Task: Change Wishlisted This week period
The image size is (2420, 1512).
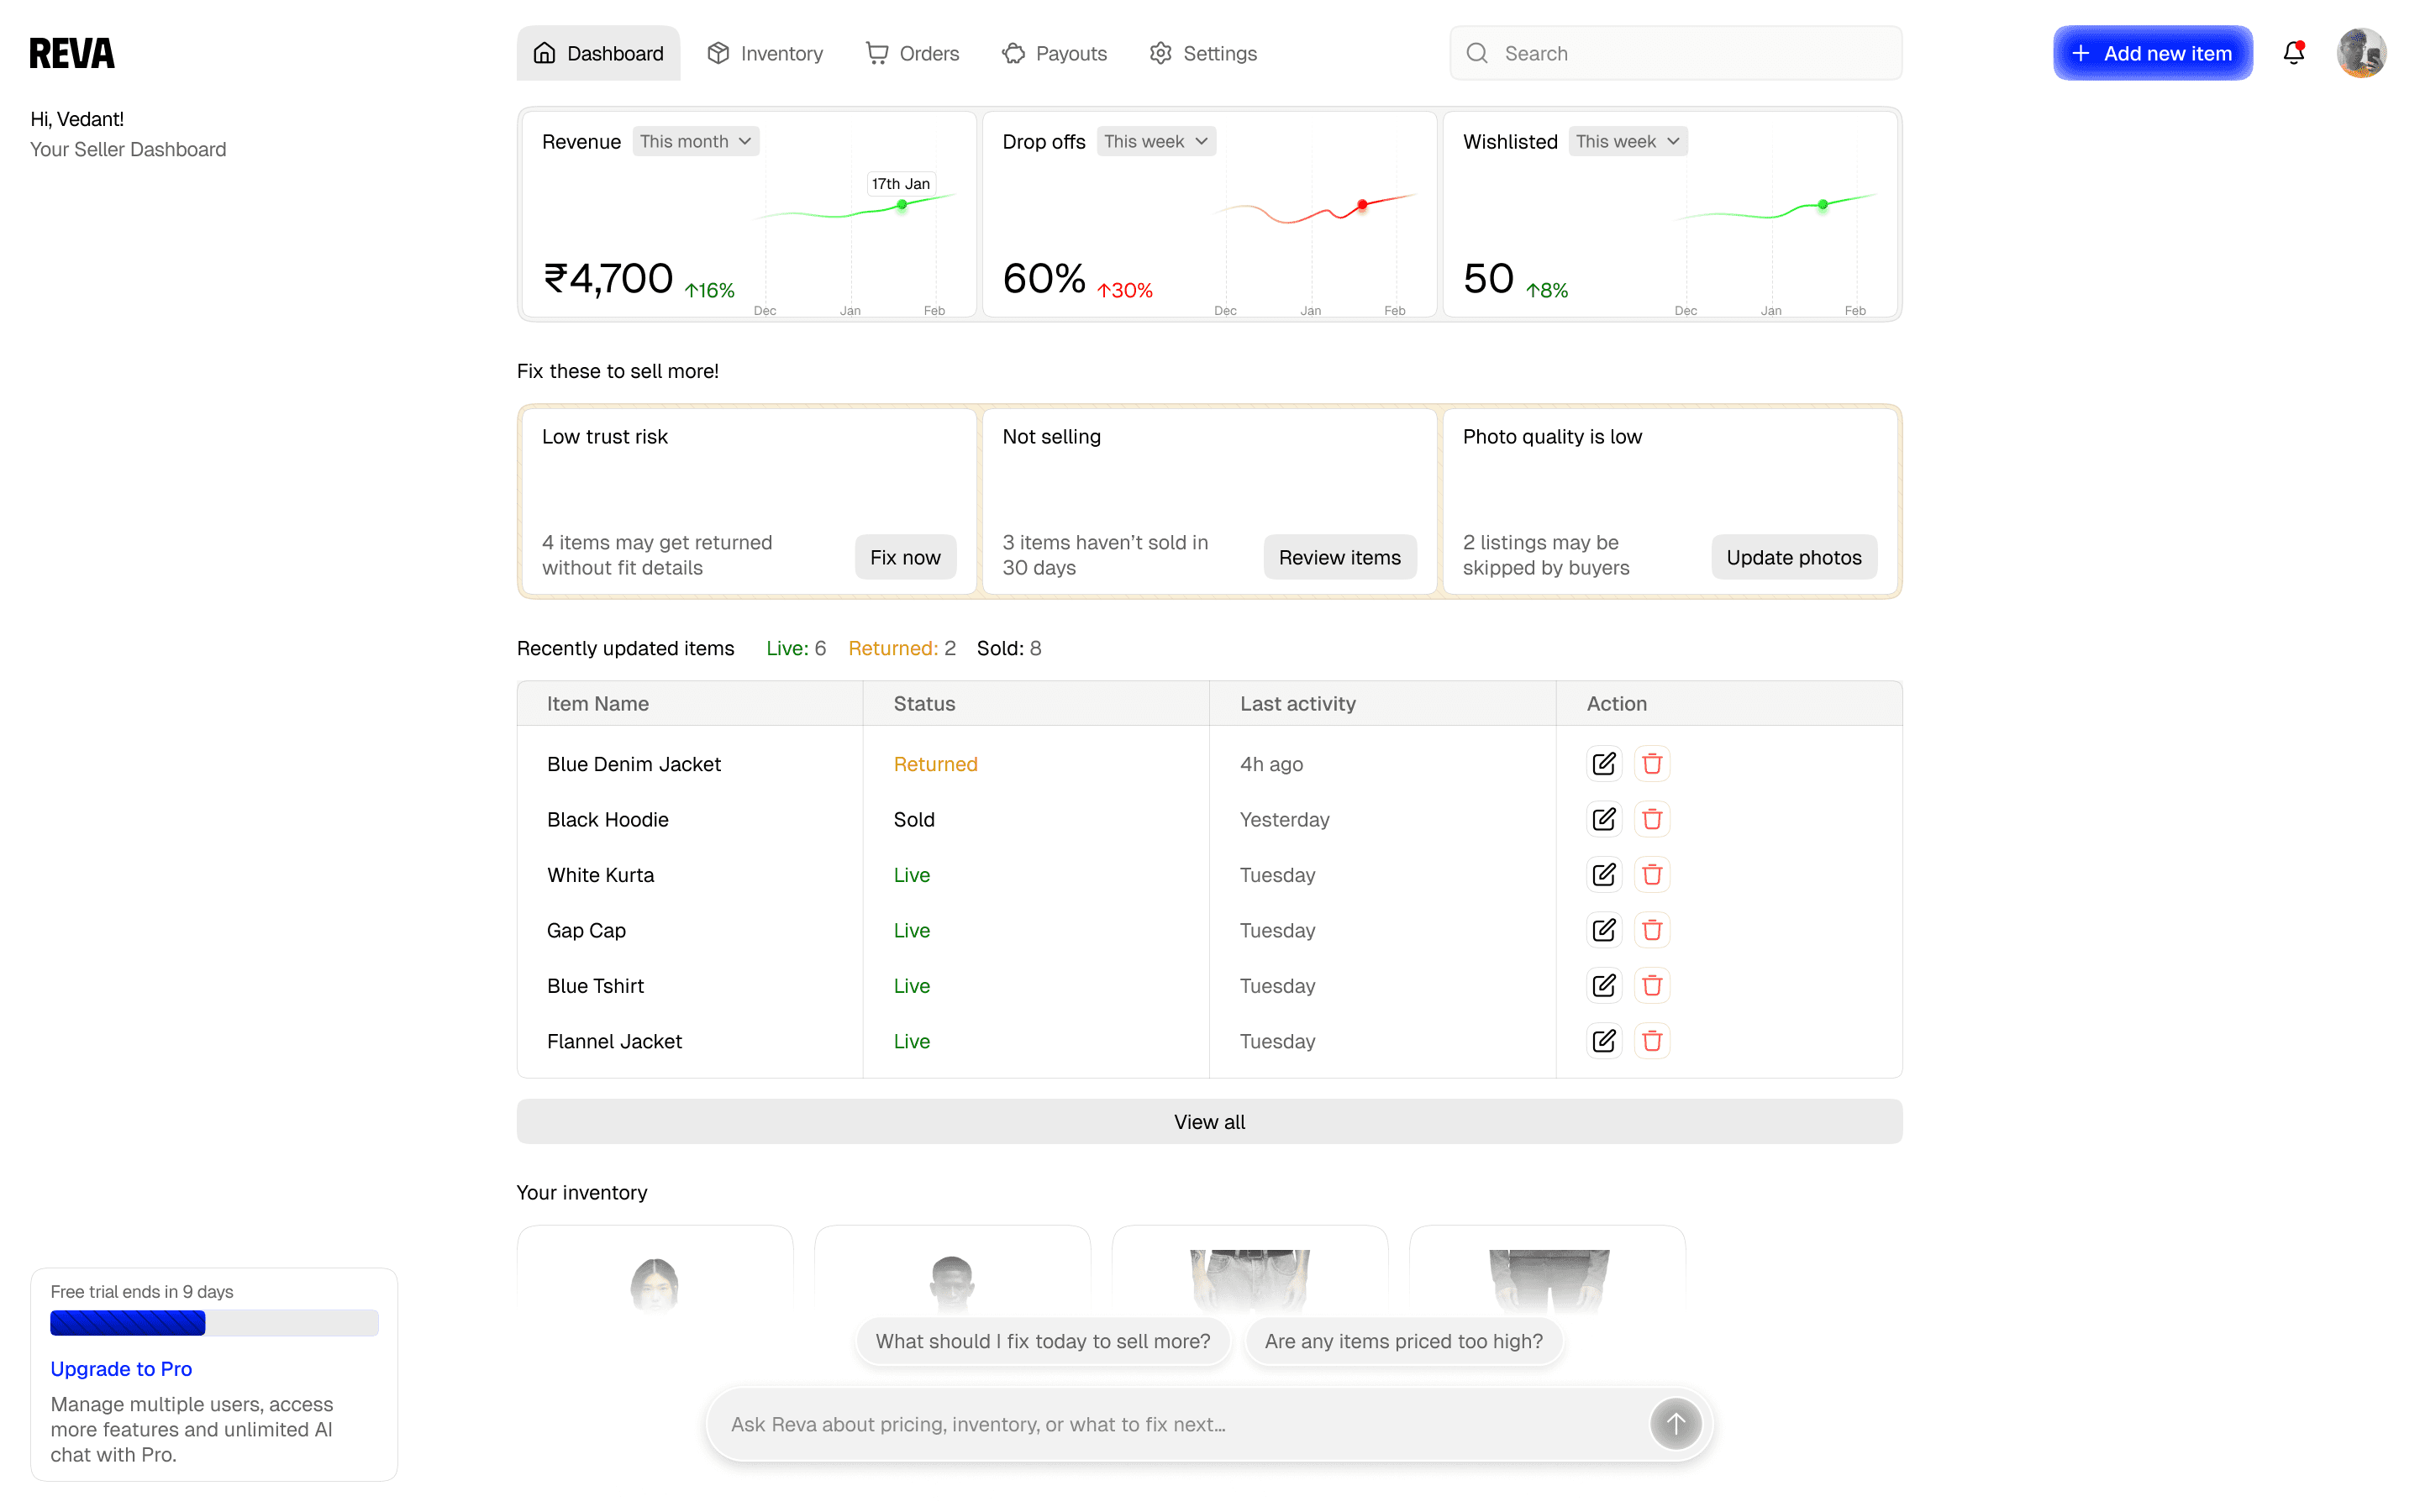Action: click(x=1627, y=141)
